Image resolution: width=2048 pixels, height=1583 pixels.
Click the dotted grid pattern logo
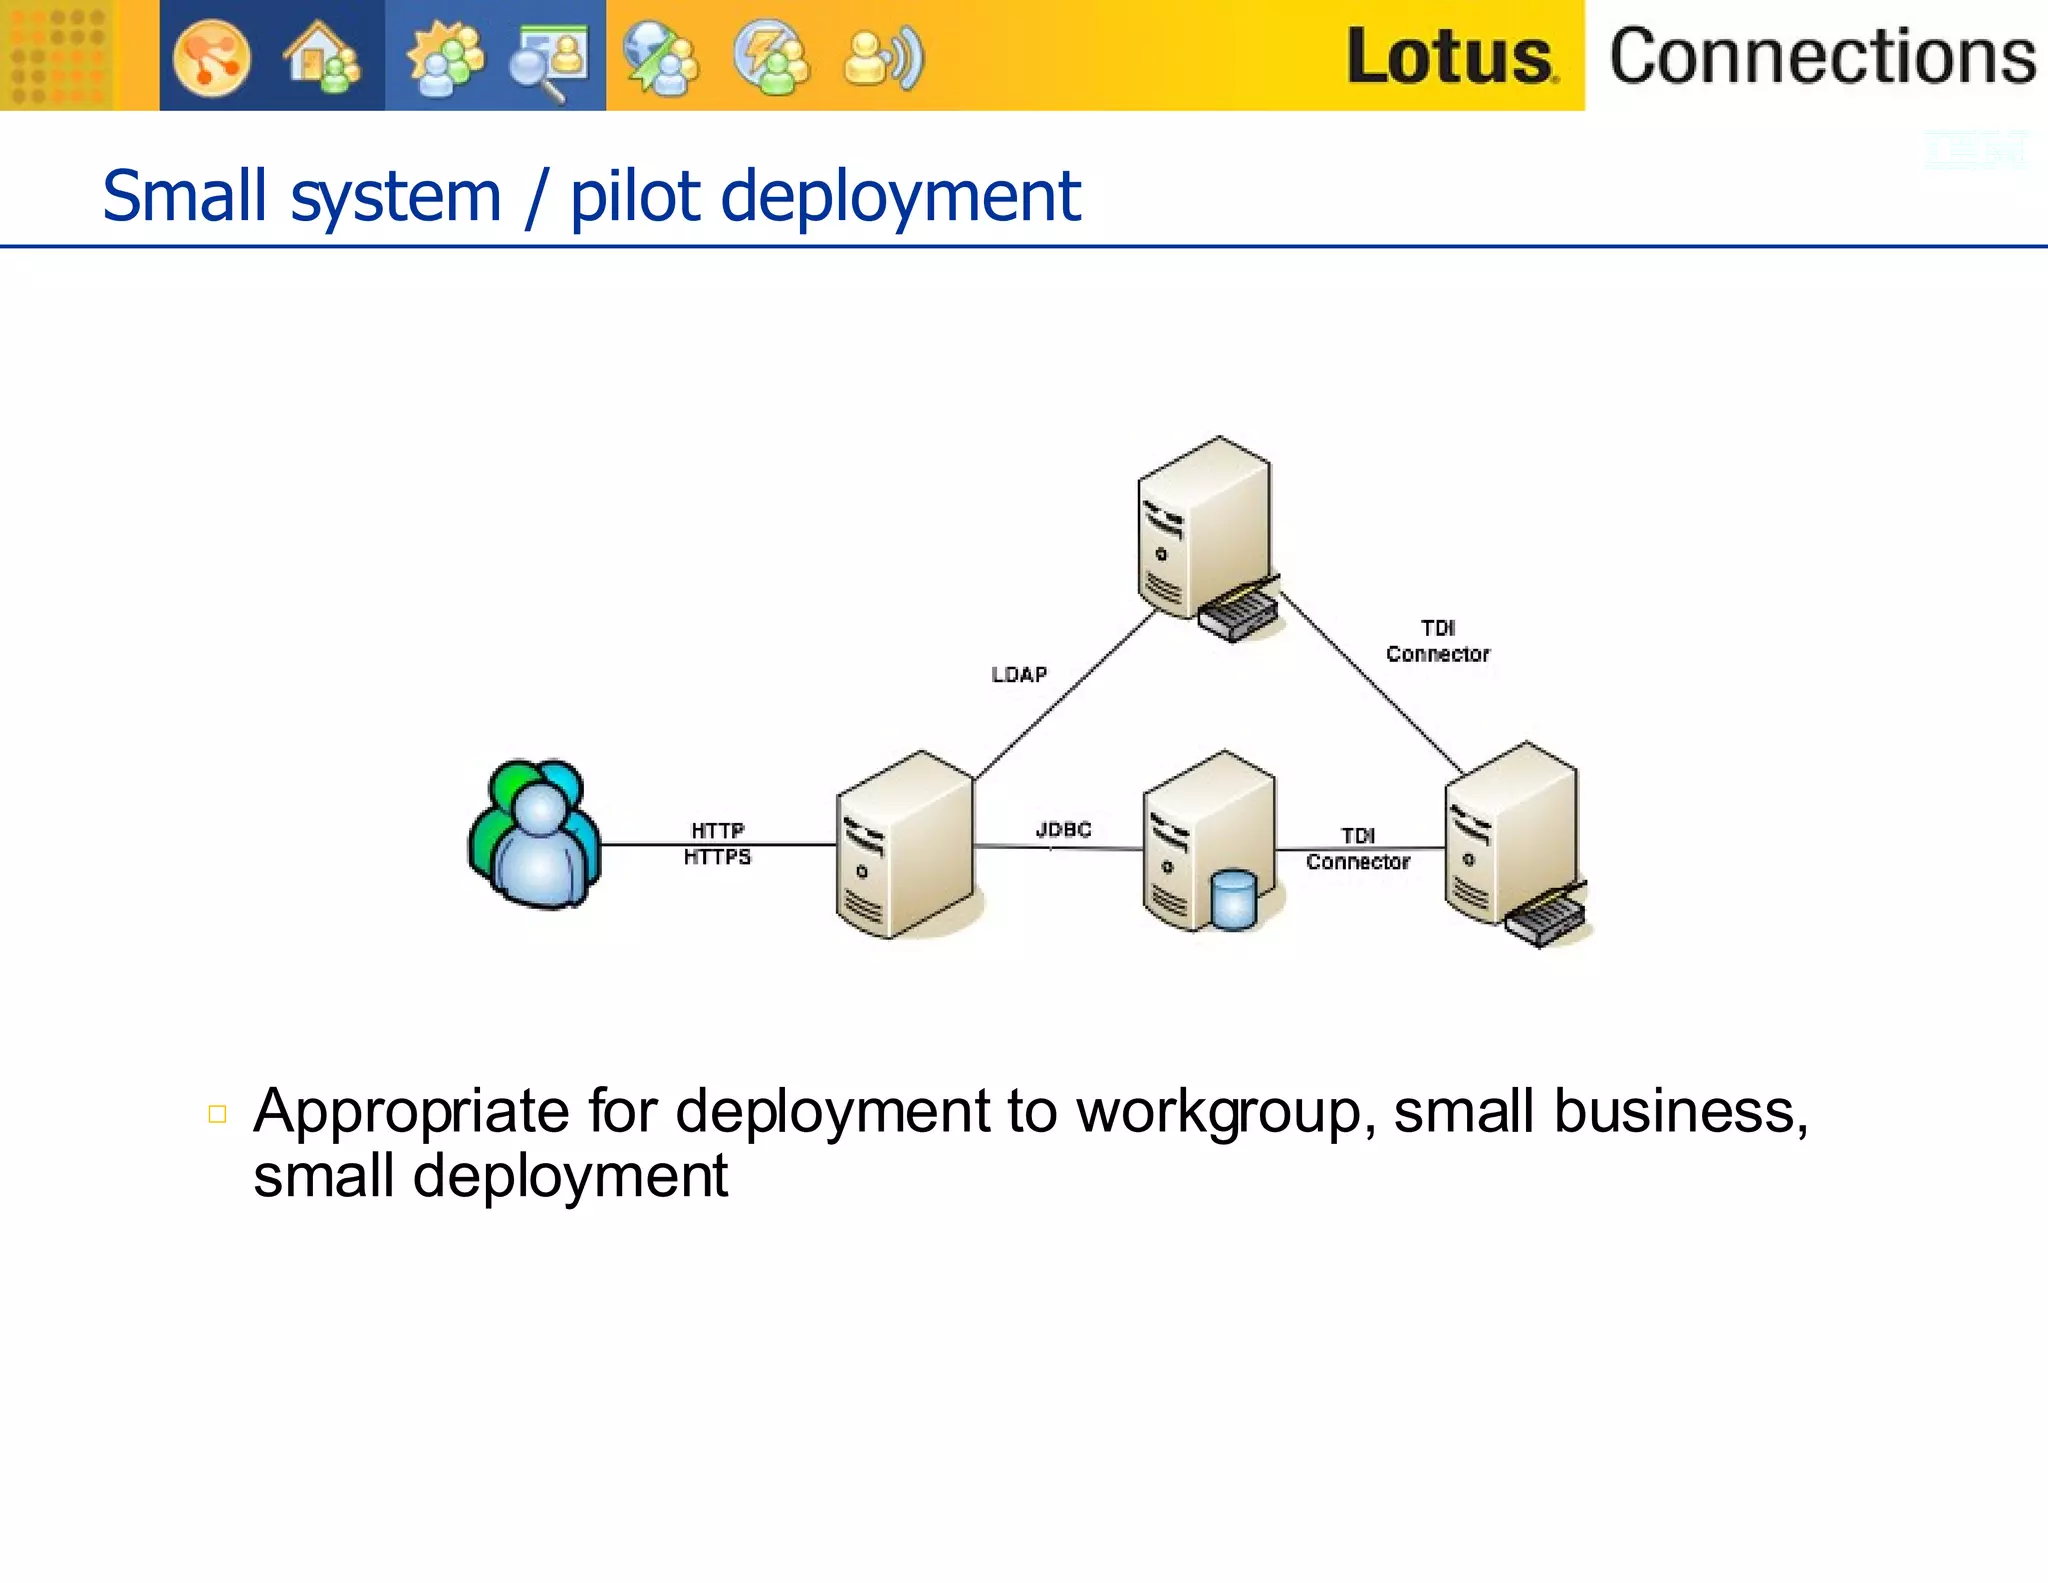click(x=56, y=55)
